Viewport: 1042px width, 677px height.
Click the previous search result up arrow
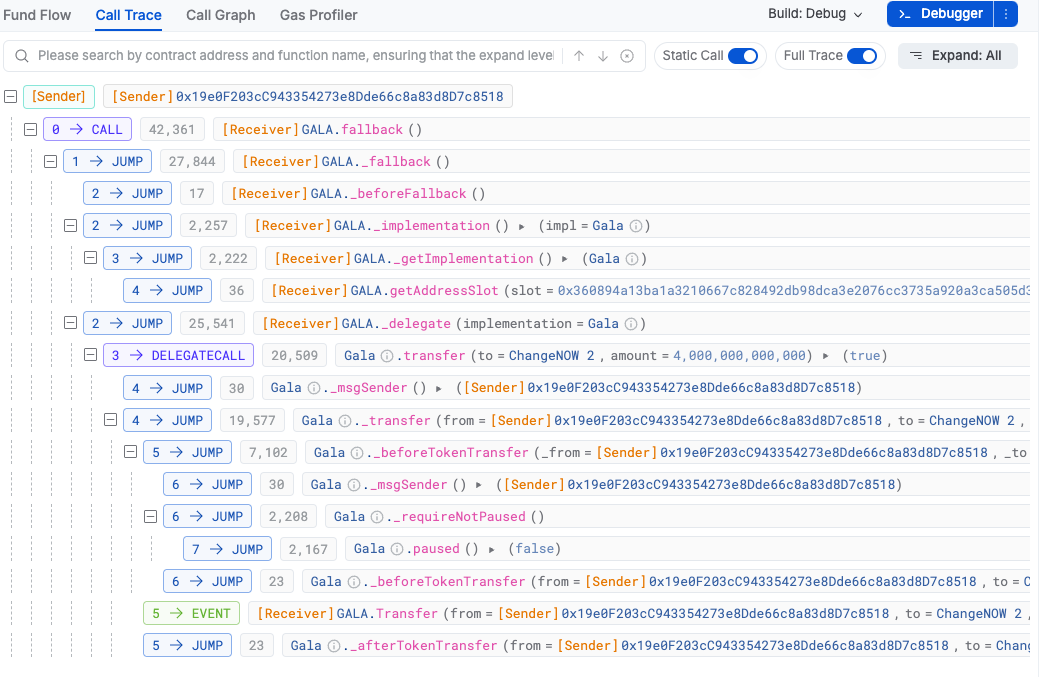[579, 56]
